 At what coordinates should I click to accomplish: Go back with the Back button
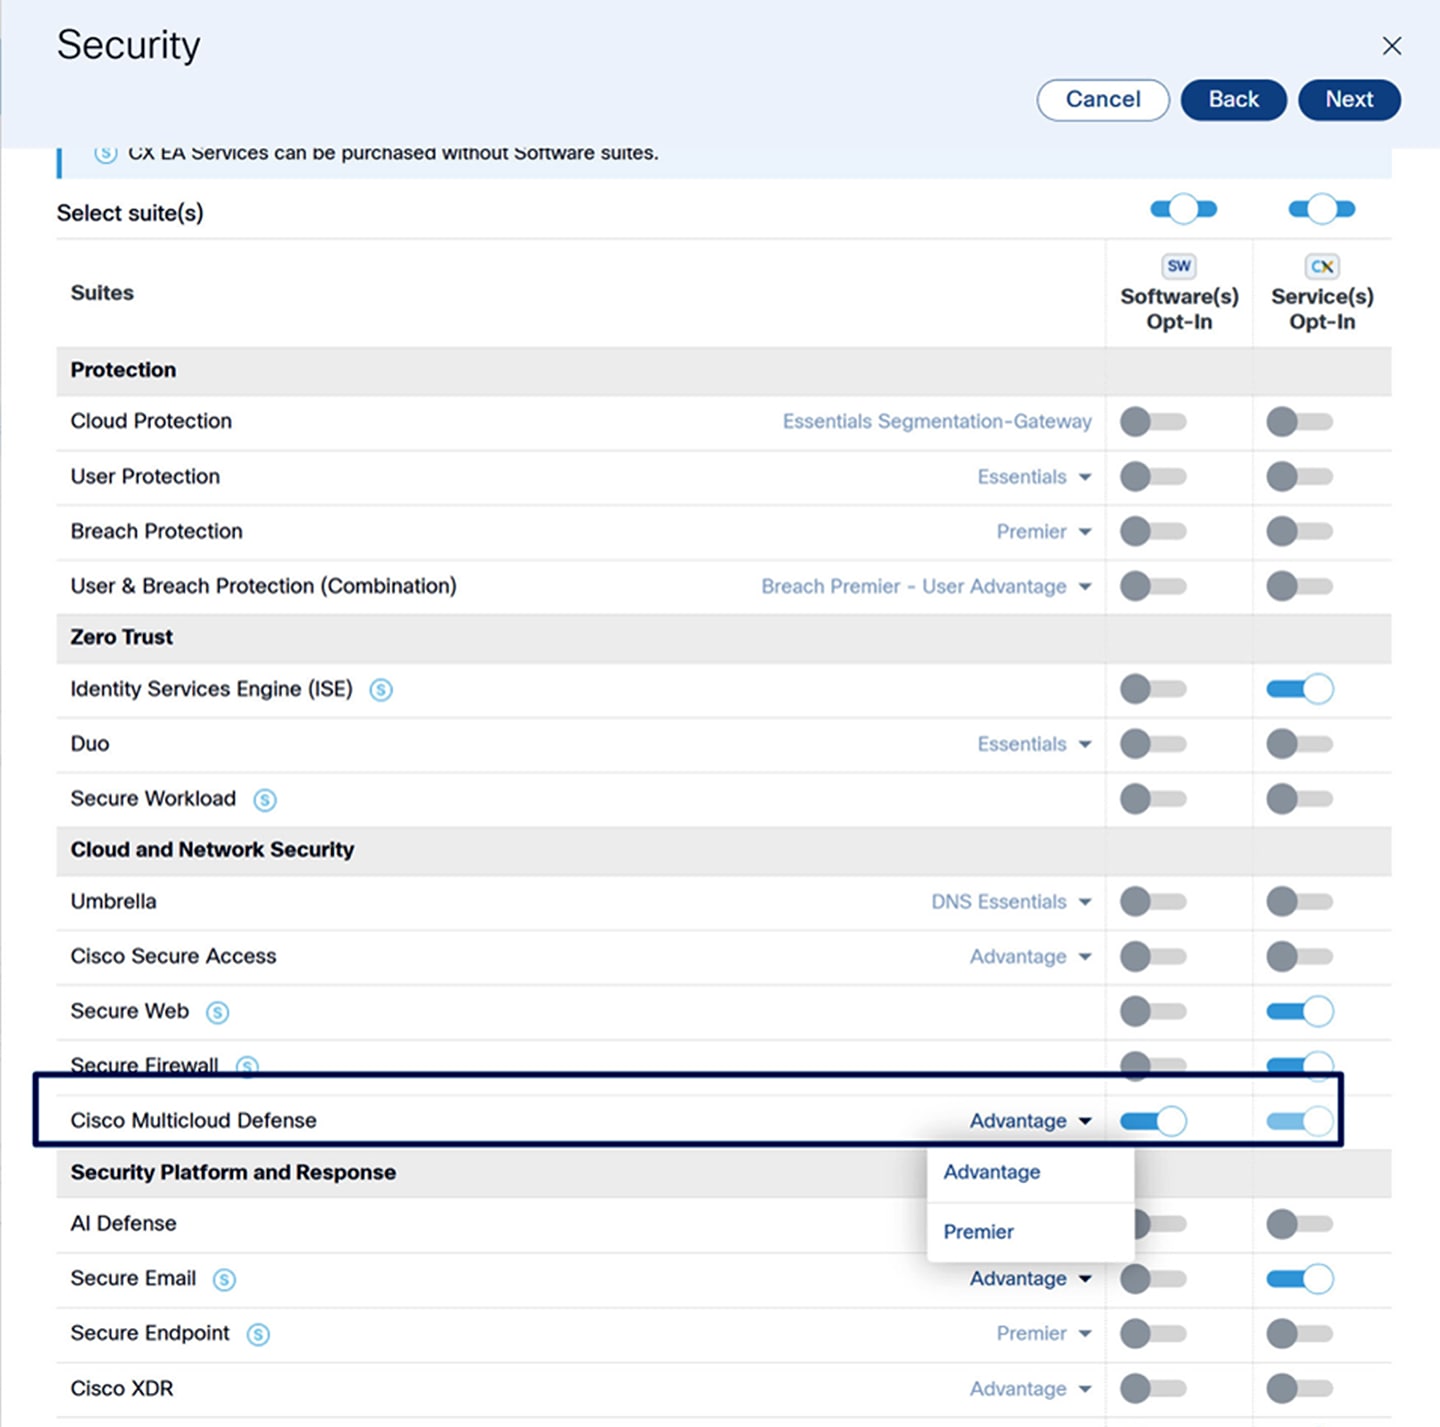point(1233,99)
